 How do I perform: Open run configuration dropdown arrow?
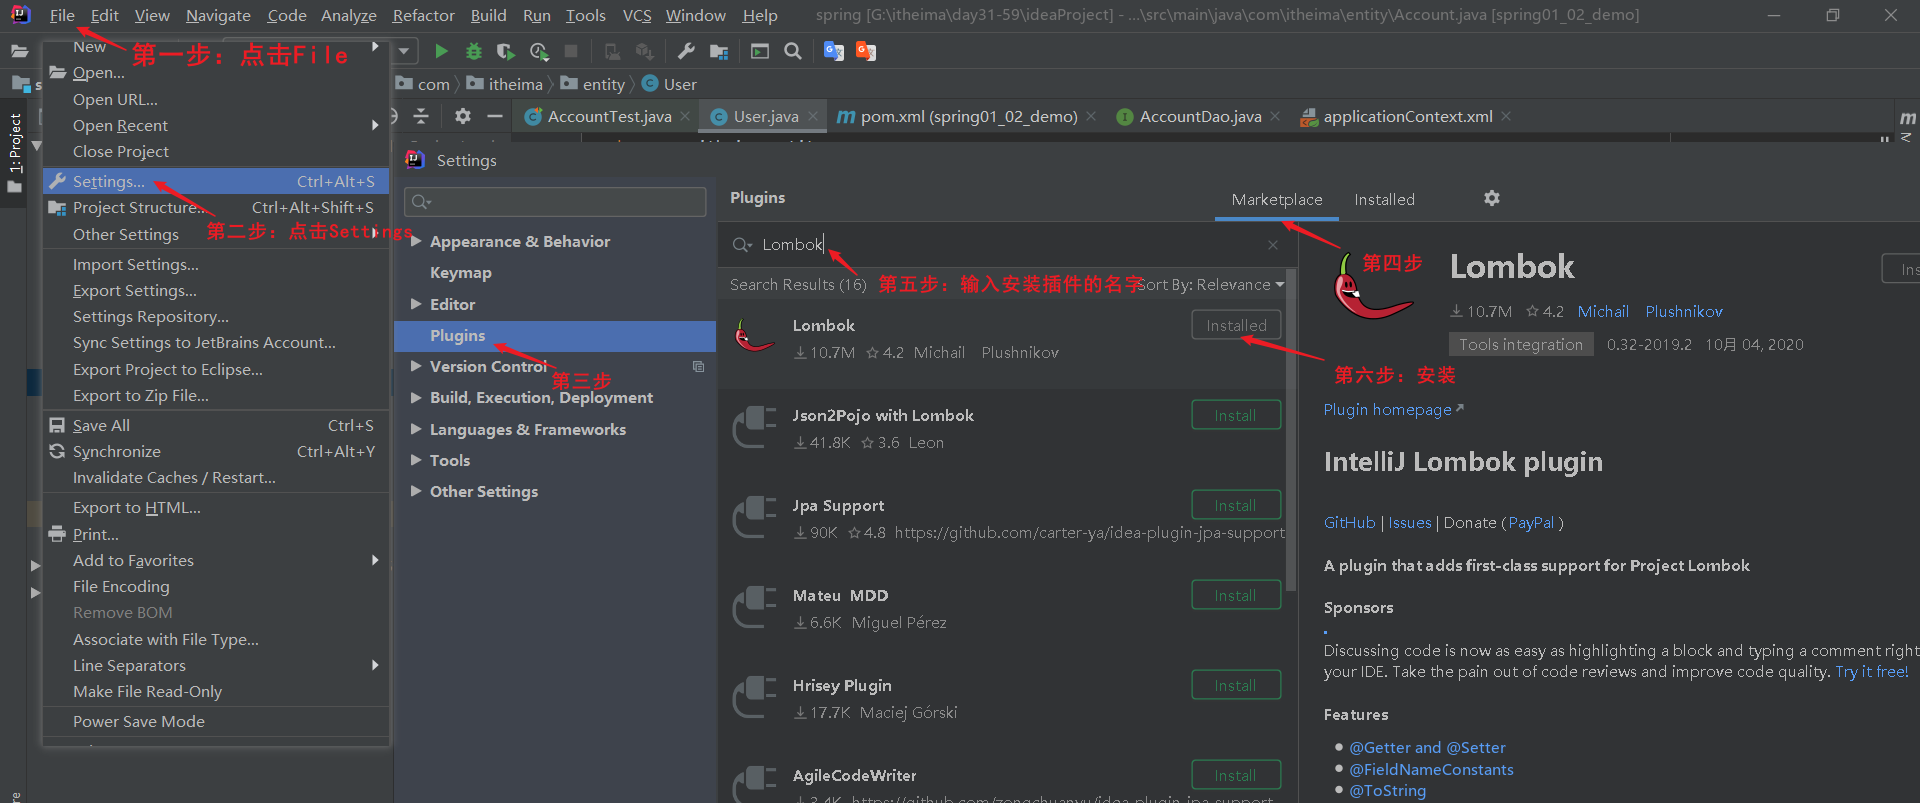tap(404, 51)
